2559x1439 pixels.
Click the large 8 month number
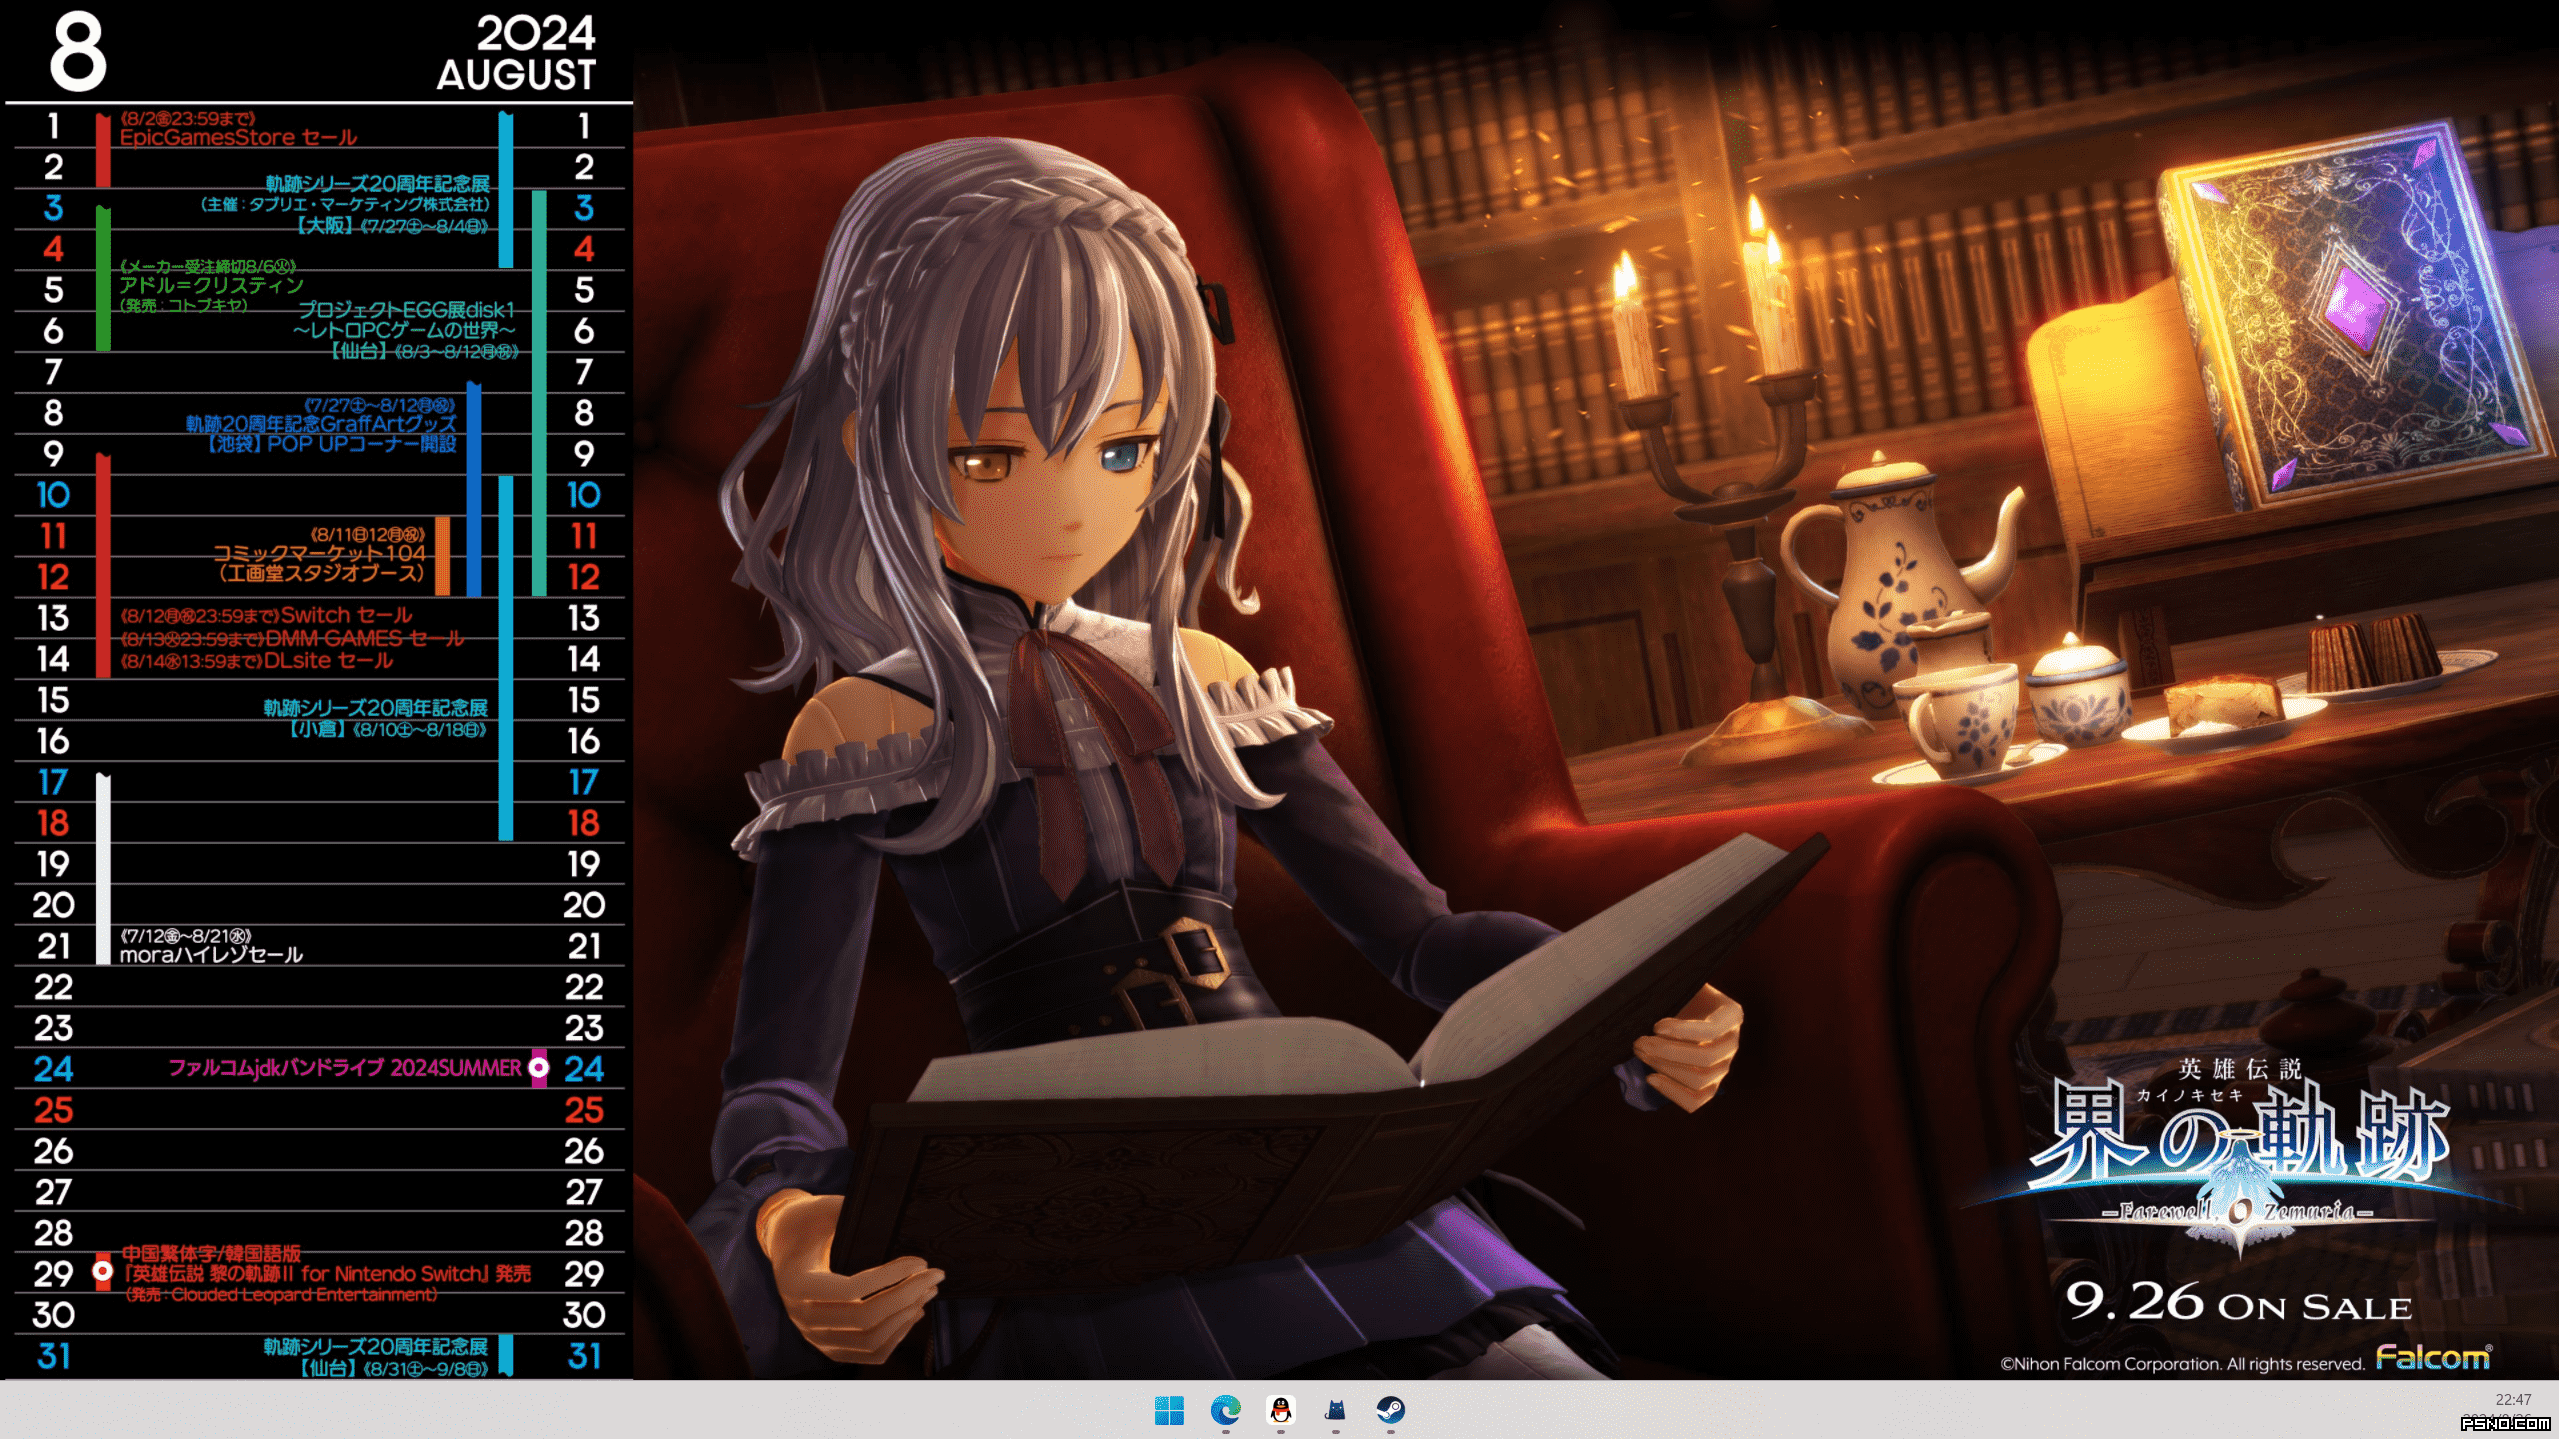pos(78,52)
